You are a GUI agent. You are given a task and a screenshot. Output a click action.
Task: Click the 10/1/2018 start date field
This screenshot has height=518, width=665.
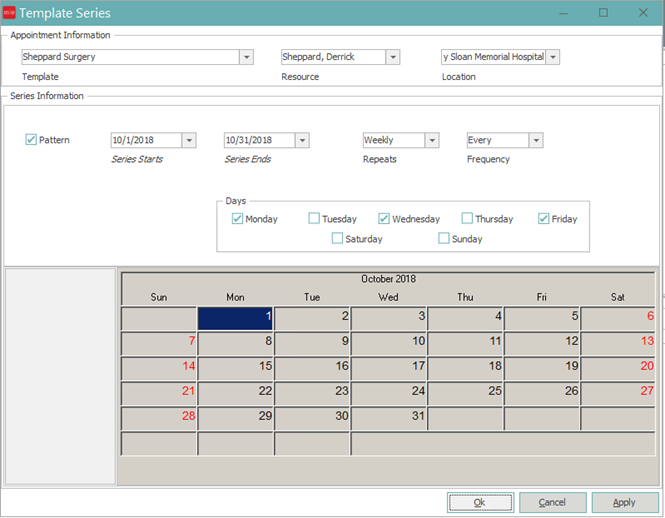coord(146,140)
